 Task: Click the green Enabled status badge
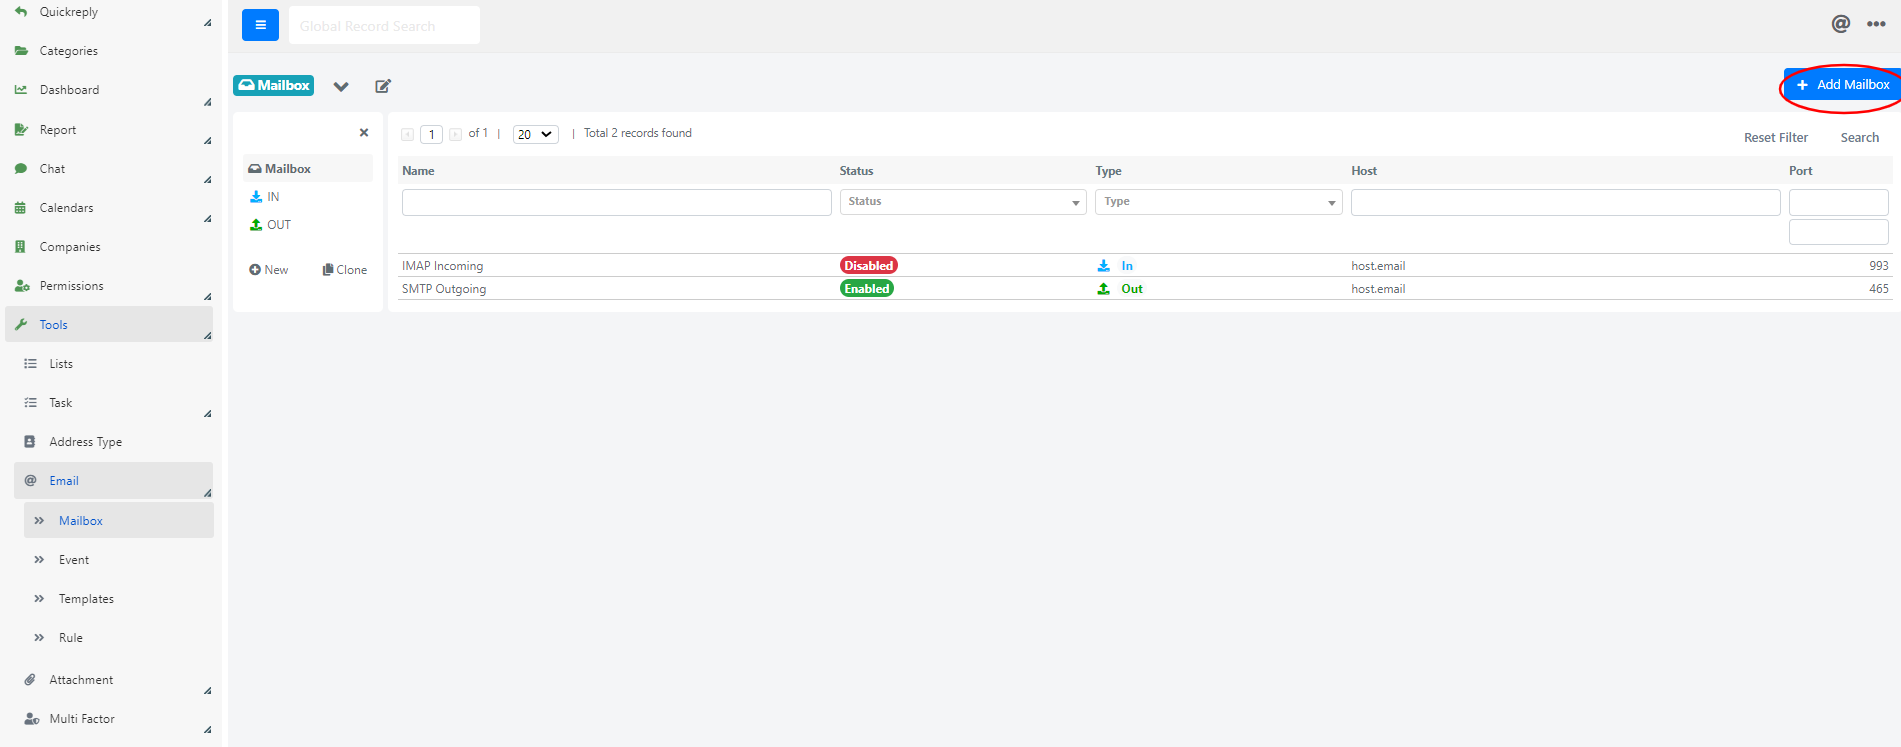coord(866,289)
